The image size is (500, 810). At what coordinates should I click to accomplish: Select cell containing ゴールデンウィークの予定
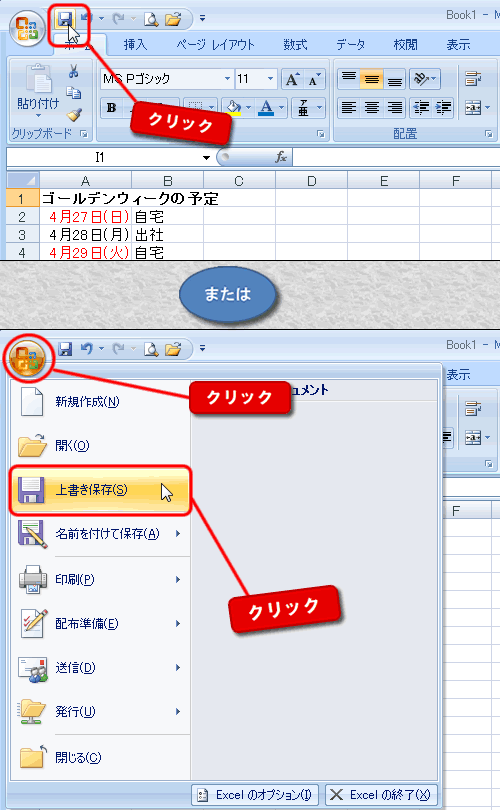(86, 198)
